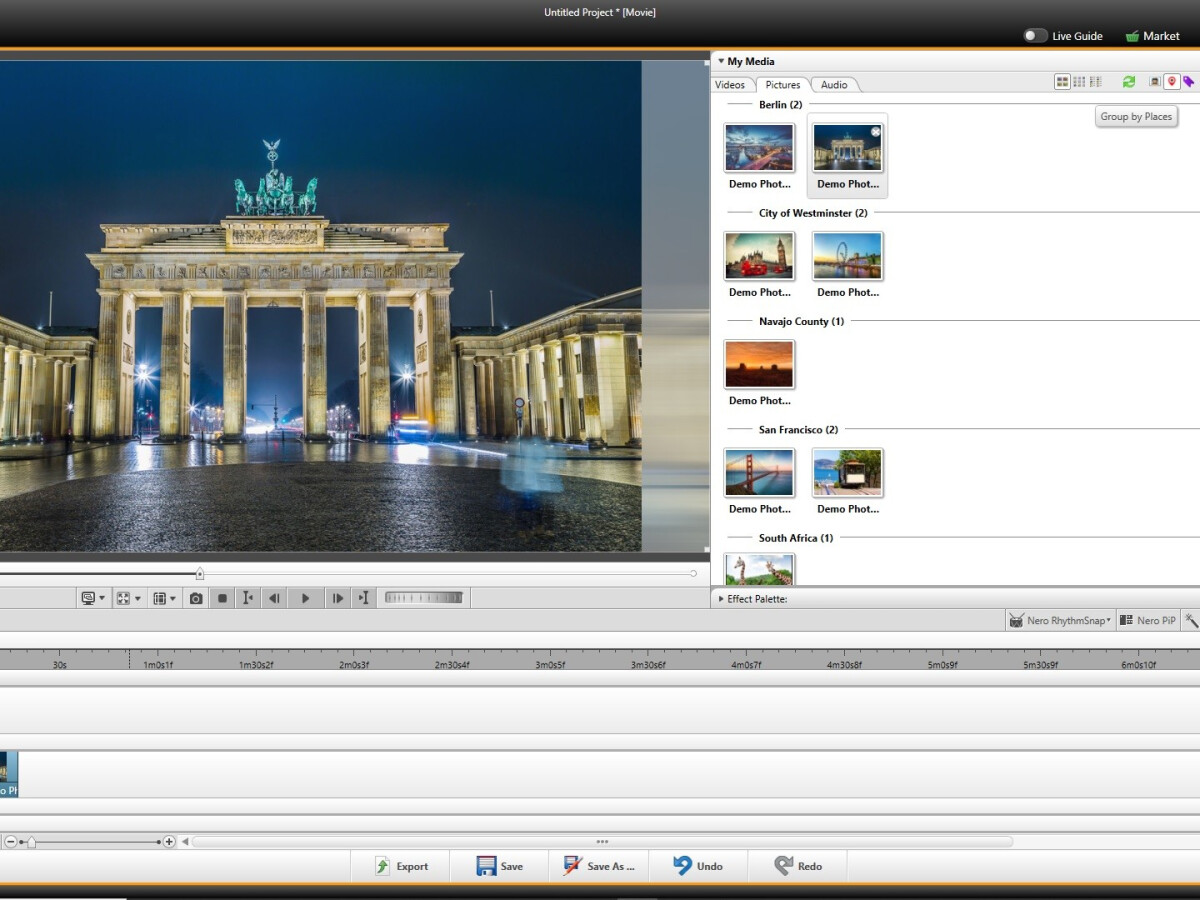Viewport: 1200px width, 900px height.
Task: Open the display mode dropdown in preview toolbar
Action: coord(89,597)
